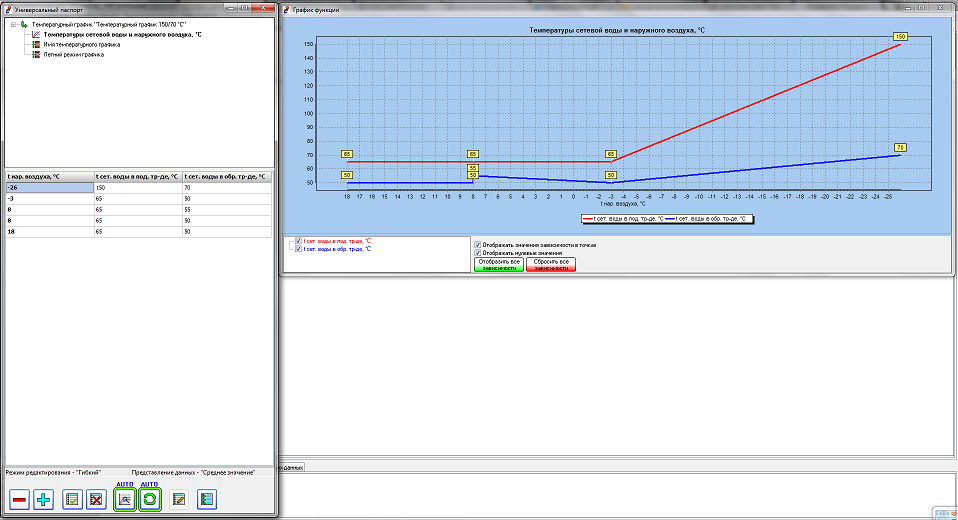Click column header t нар. воздуха, °C
The width and height of the screenshot is (958, 520).
[49, 177]
